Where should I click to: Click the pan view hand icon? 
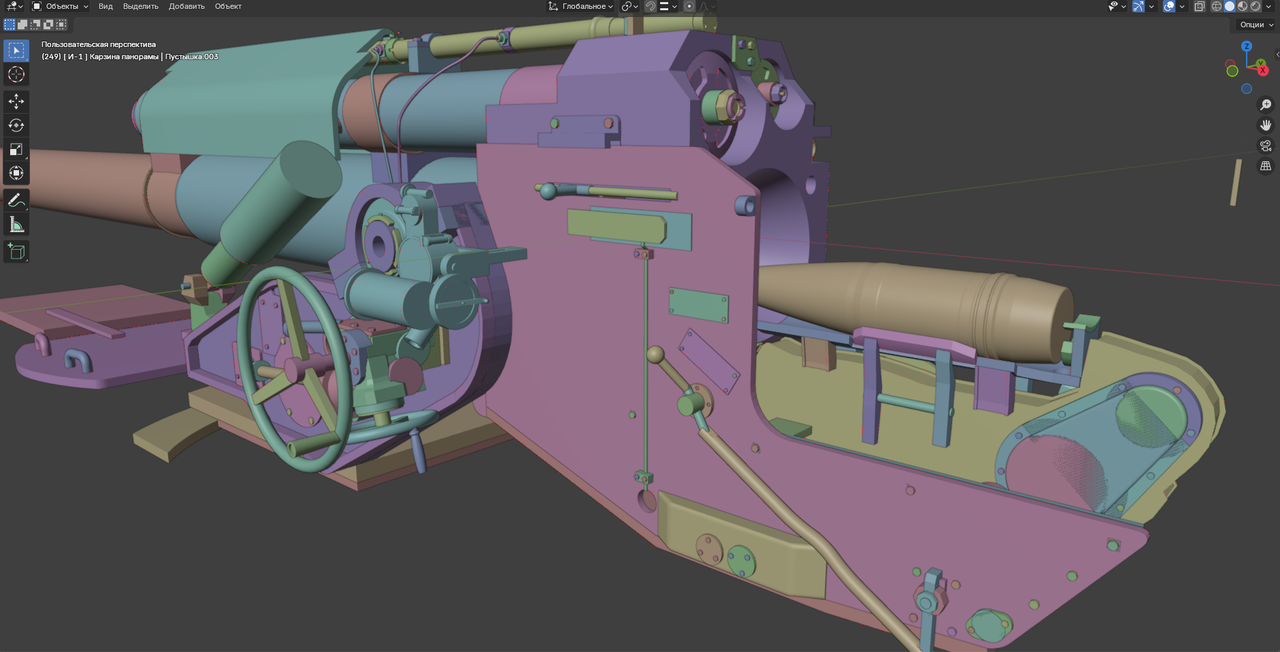click(1265, 125)
